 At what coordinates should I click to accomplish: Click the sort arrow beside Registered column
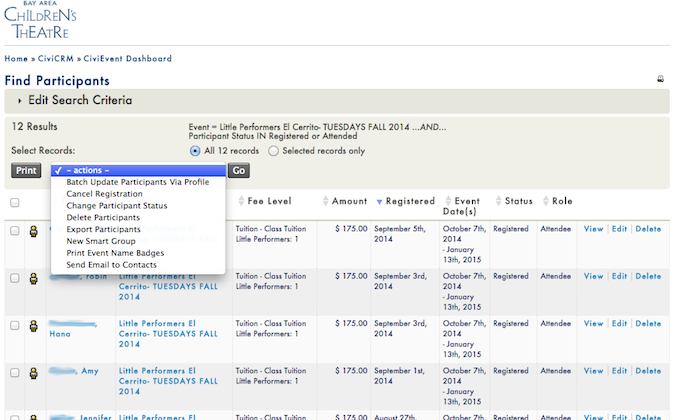(379, 202)
